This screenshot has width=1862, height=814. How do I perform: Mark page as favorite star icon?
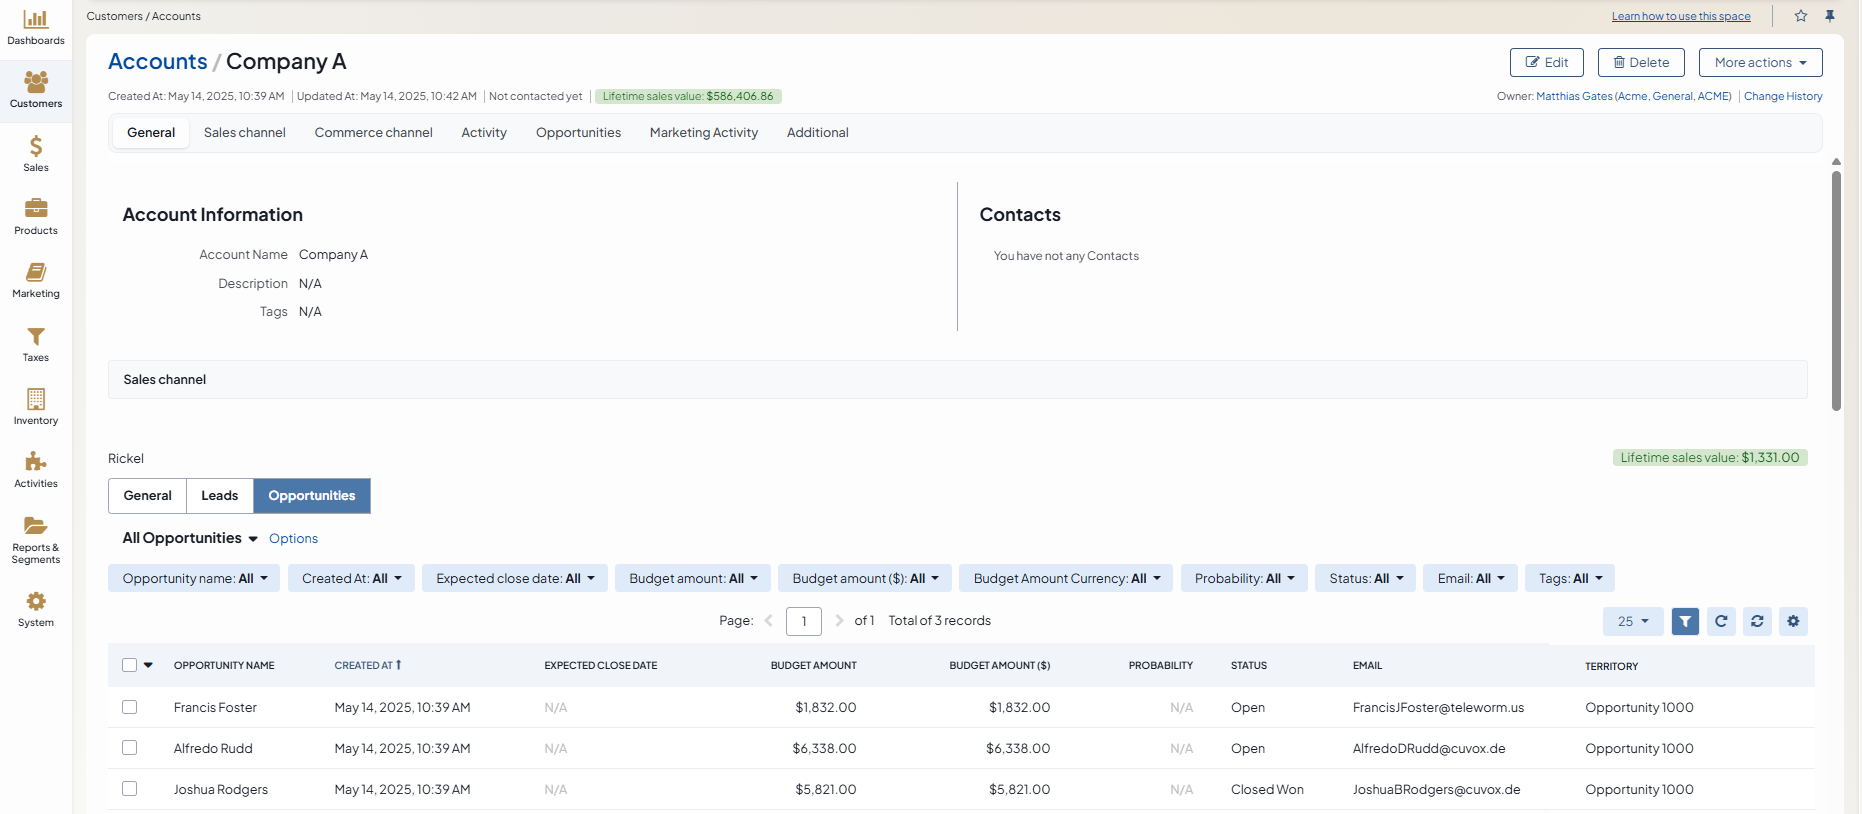[x=1801, y=16]
